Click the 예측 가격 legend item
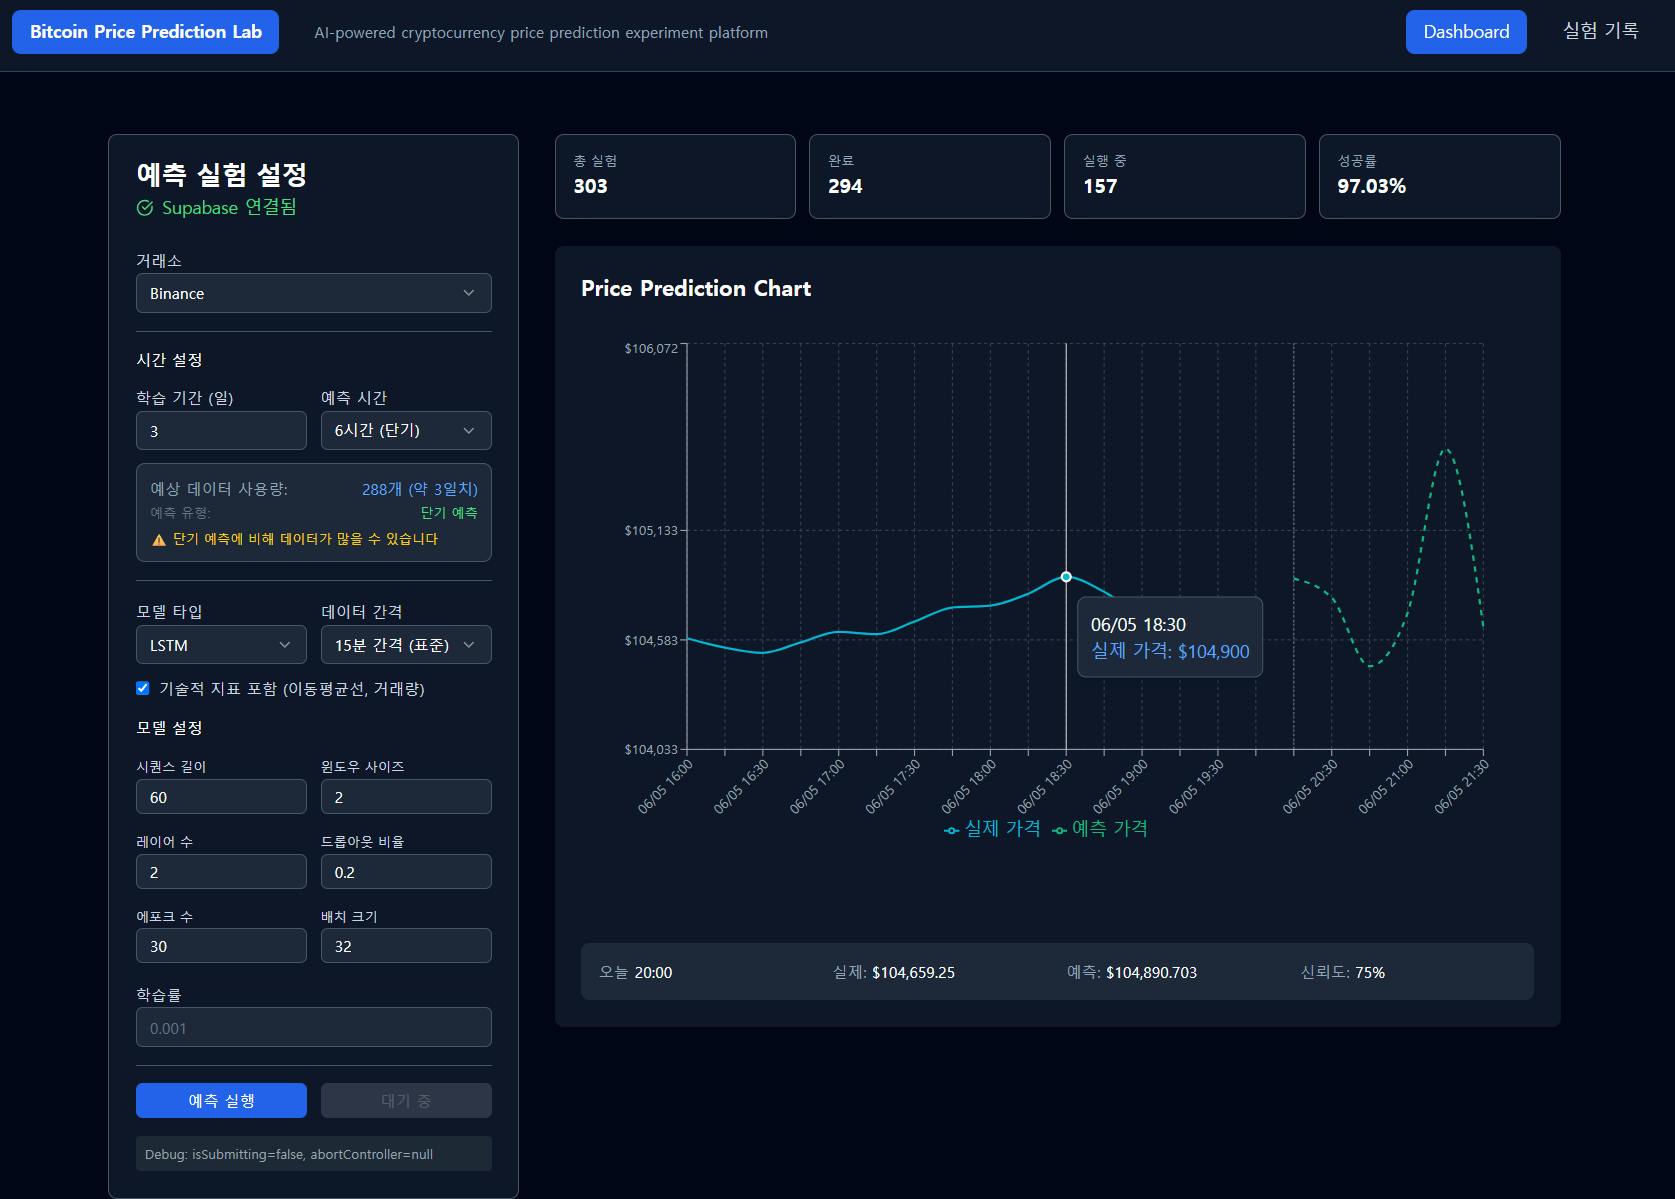 click(x=1100, y=829)
